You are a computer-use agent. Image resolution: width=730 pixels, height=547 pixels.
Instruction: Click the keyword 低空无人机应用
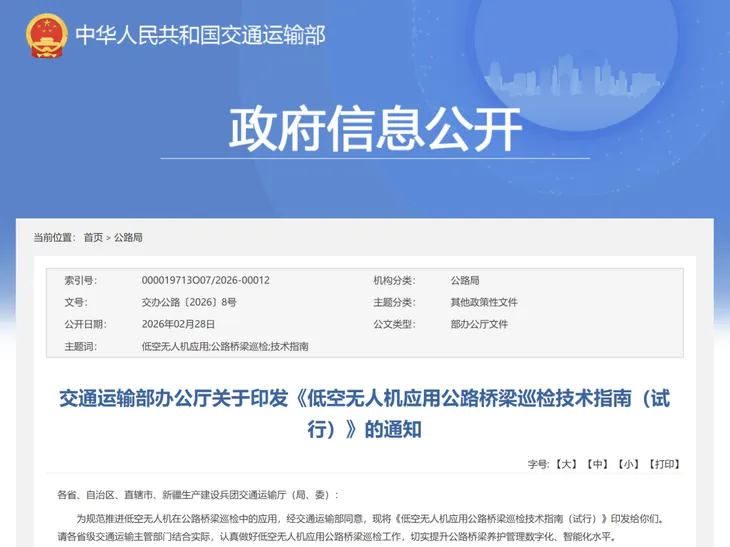point(175,347)
